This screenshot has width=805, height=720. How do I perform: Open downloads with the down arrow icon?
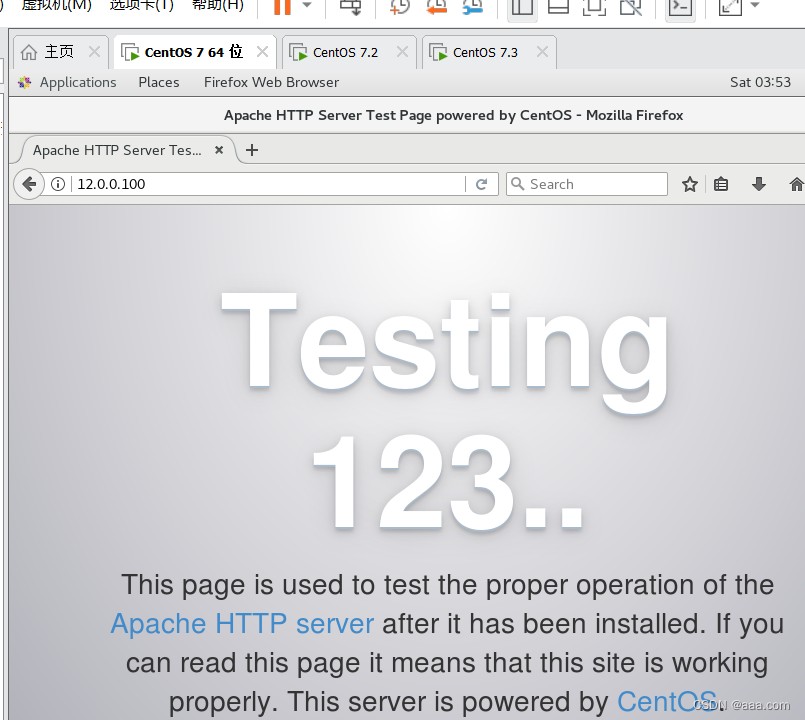[x=759, y=184]
